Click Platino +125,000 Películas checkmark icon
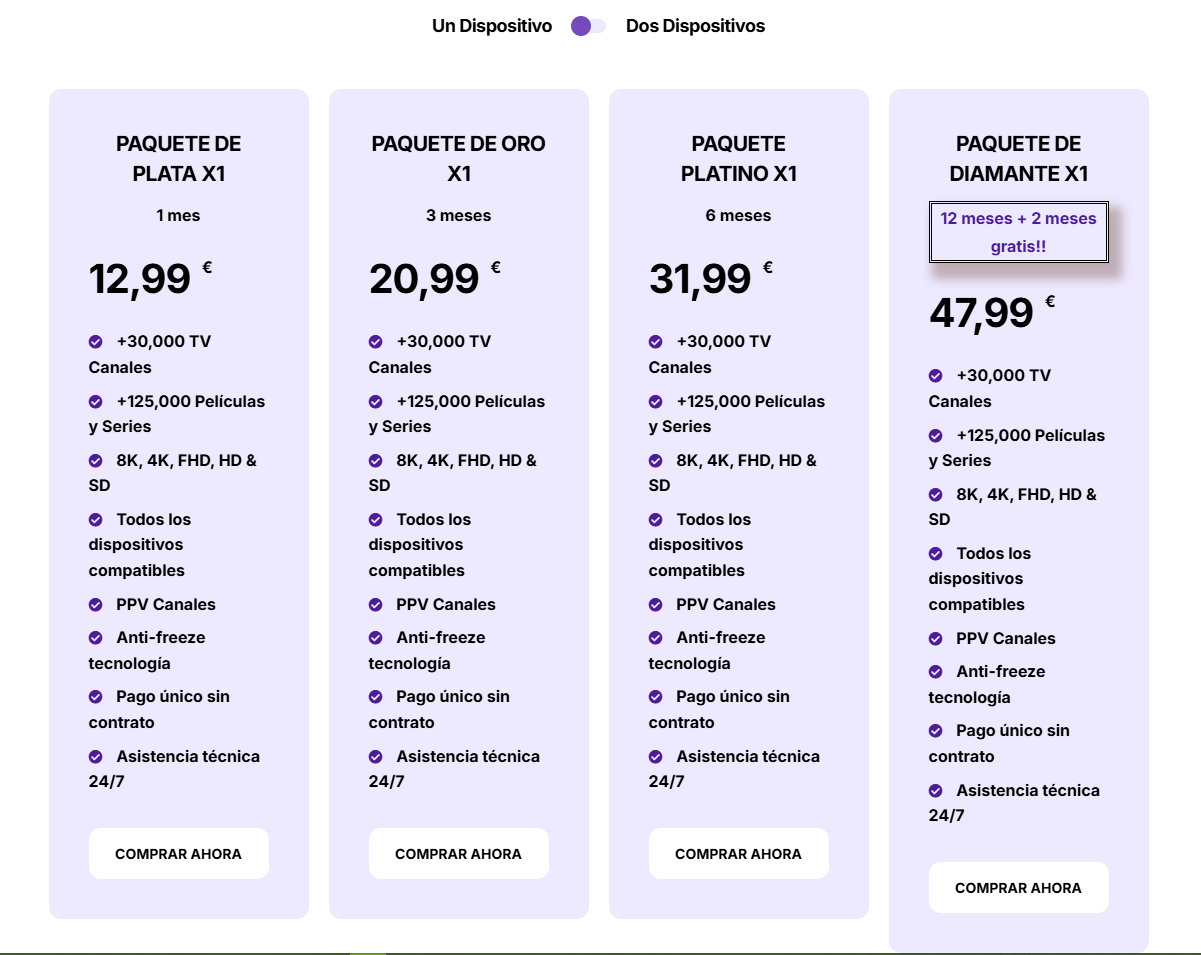The image size is (1201, 955). [656, 402]
